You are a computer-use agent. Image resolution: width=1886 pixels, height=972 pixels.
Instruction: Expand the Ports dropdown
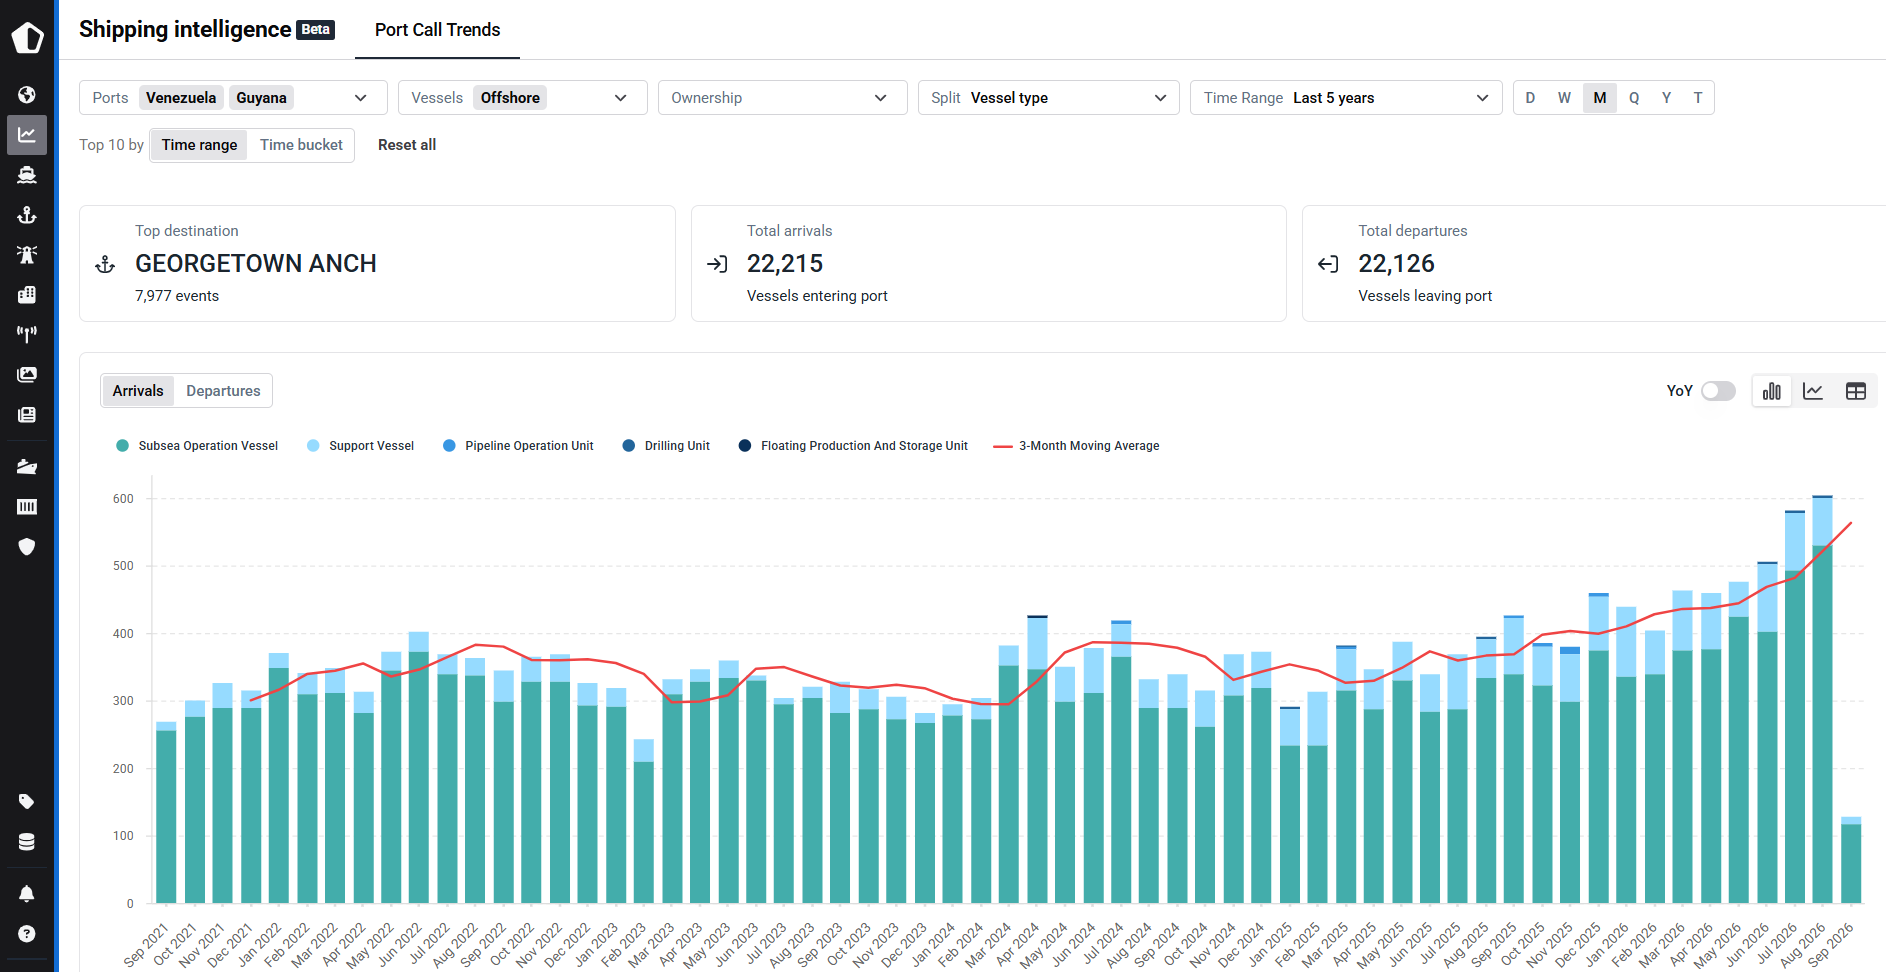pyautogui.click(x=233, y=98)
